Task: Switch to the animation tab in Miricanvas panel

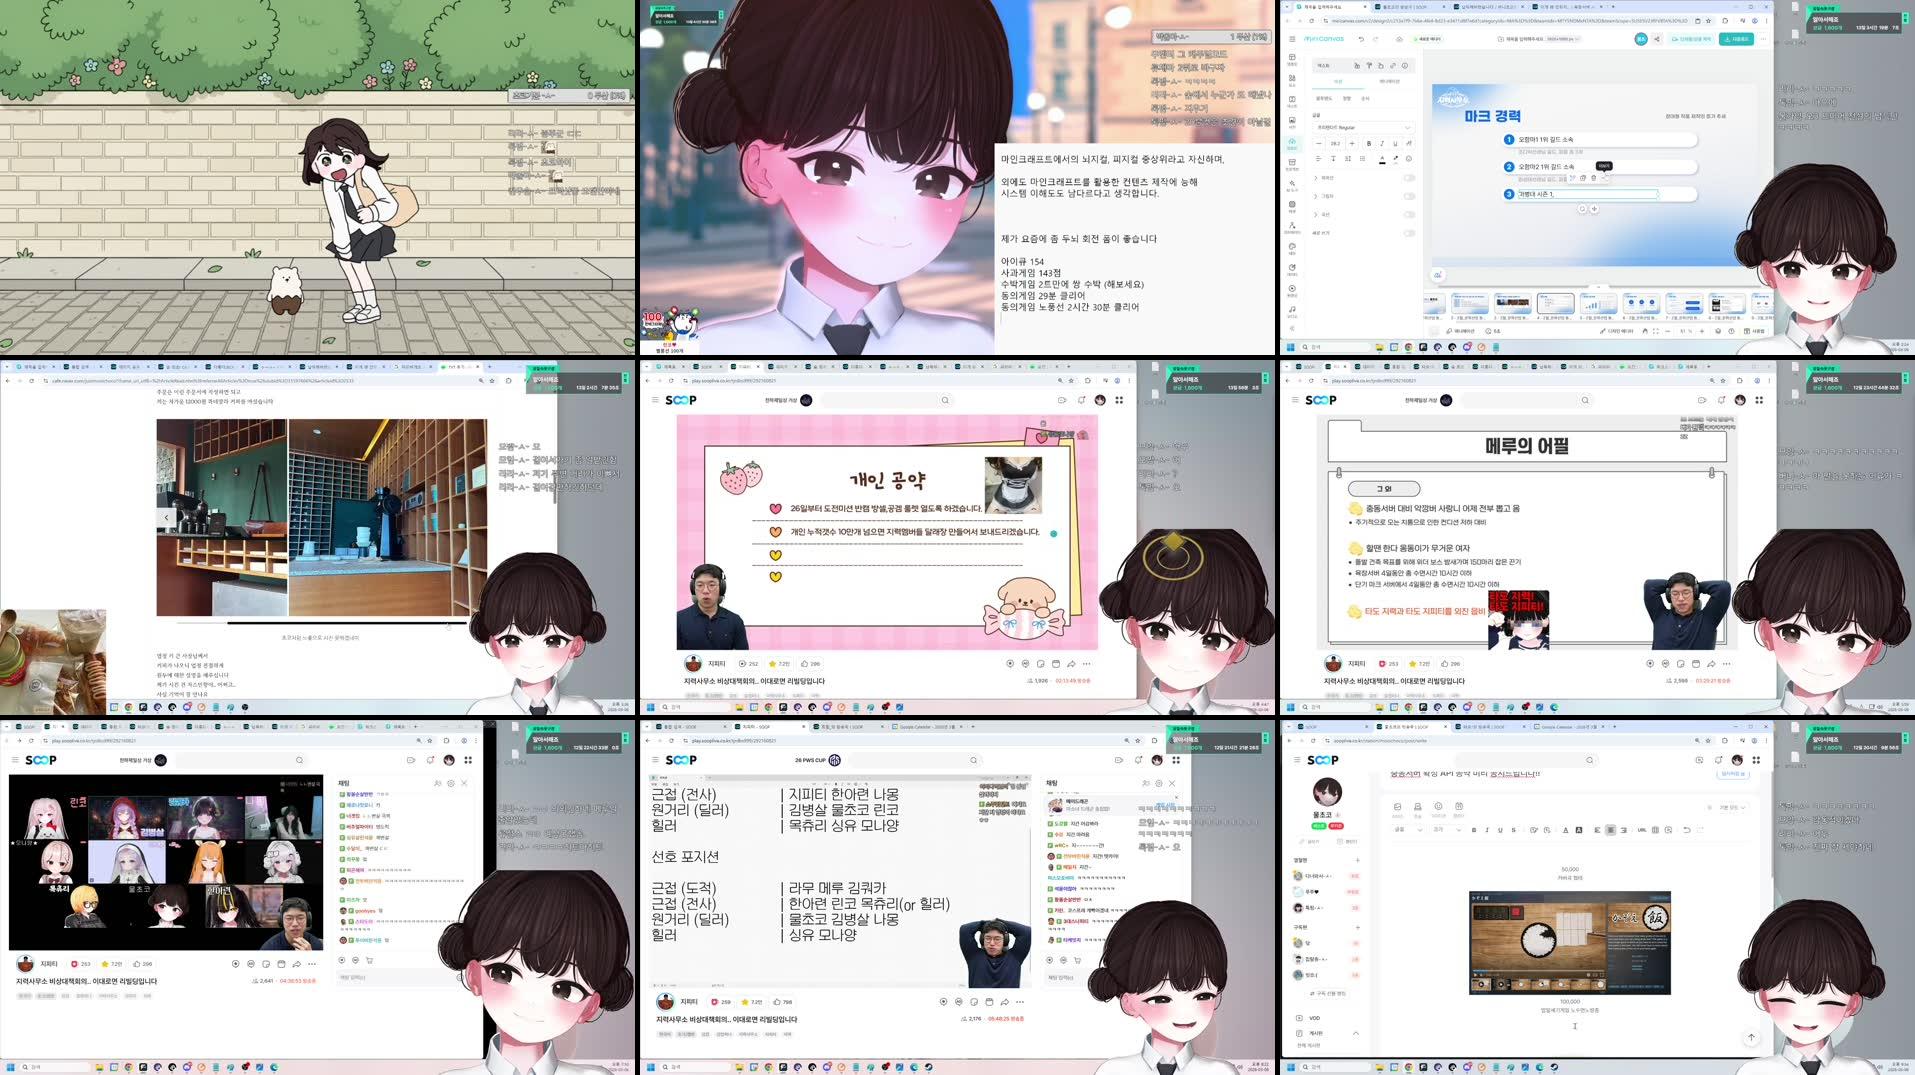Action: pyautogui.click(x=1390, y=81)
